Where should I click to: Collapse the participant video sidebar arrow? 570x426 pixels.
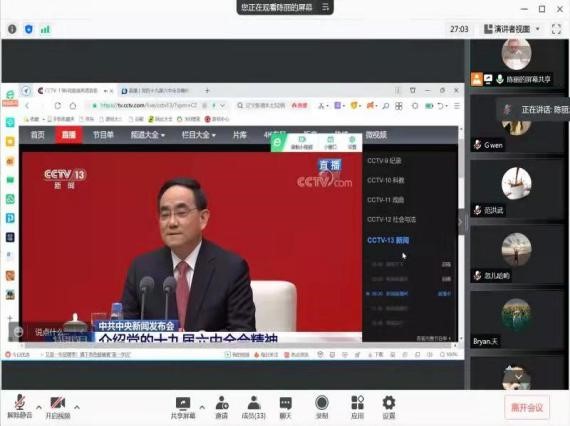pyautogui.click(x=461, y=222)
